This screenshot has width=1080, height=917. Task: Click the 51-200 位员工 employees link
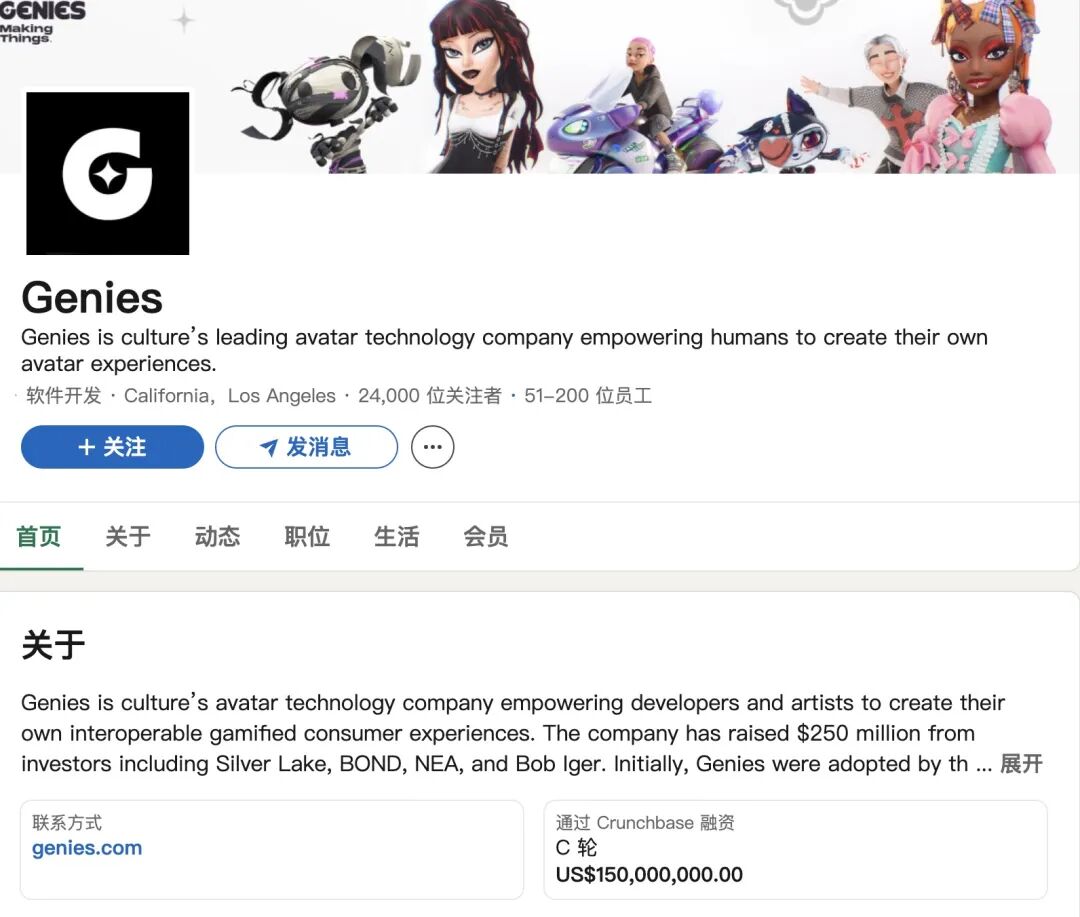click(x=588, y=395)
